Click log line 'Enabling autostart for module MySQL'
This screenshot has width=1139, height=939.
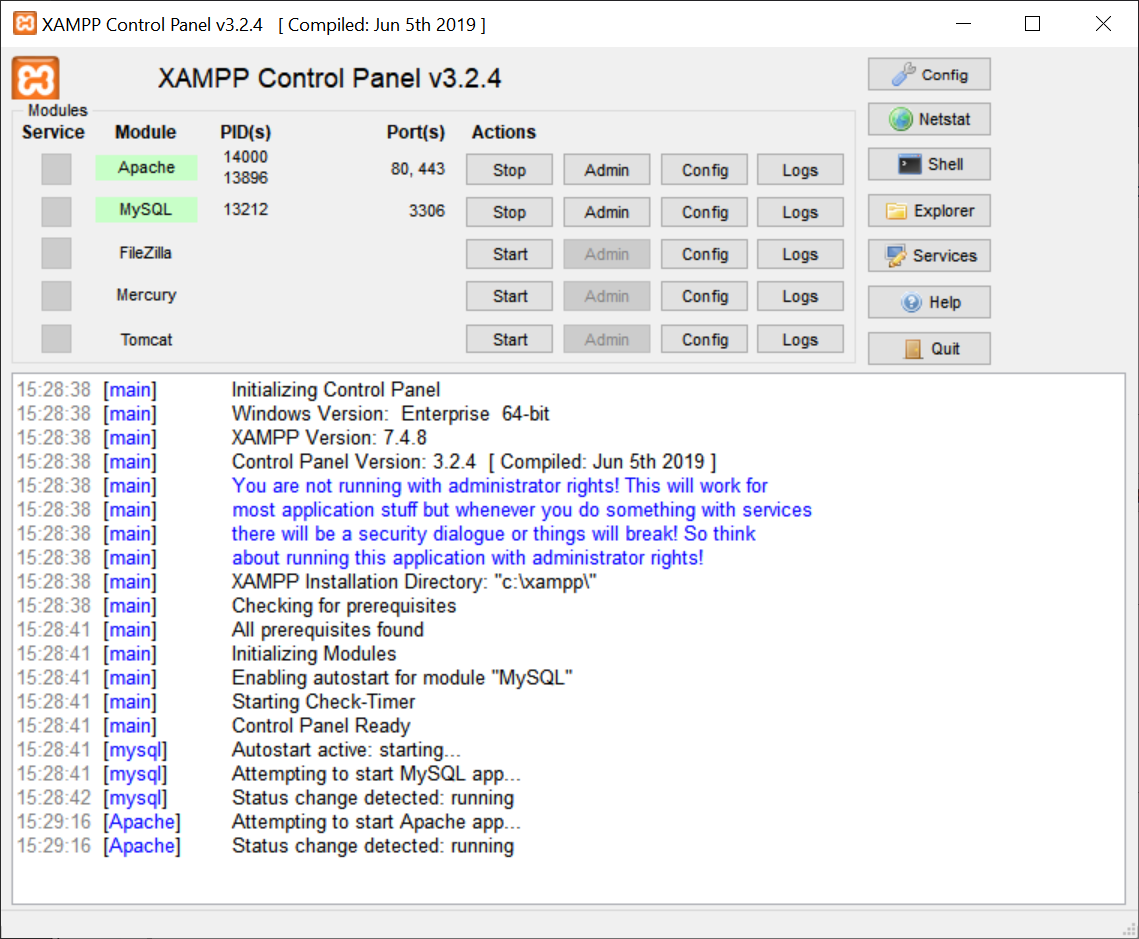click(x=402, y=678)
